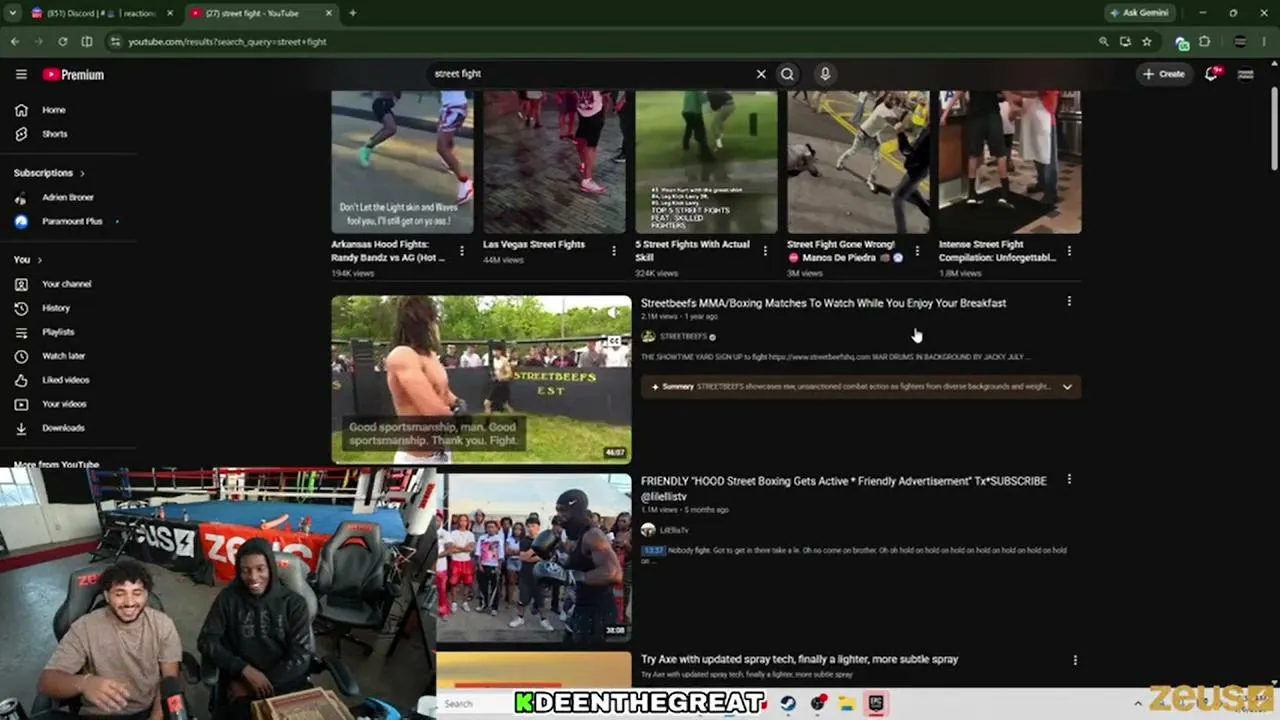The image size is (1280, 720).
Task: Play the HOOD Street Boxing video thumbnail
Action: pyautogui.click(x=534, y=557)
